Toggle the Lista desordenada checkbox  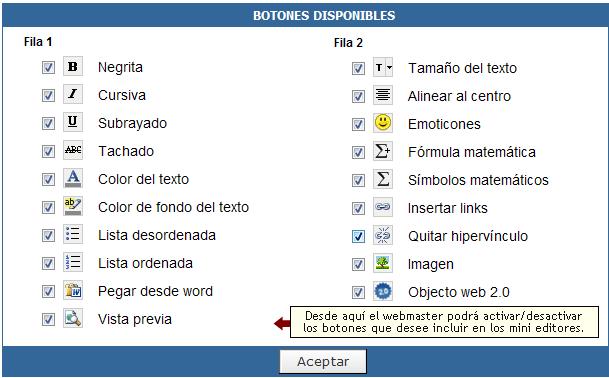[48, 235]
